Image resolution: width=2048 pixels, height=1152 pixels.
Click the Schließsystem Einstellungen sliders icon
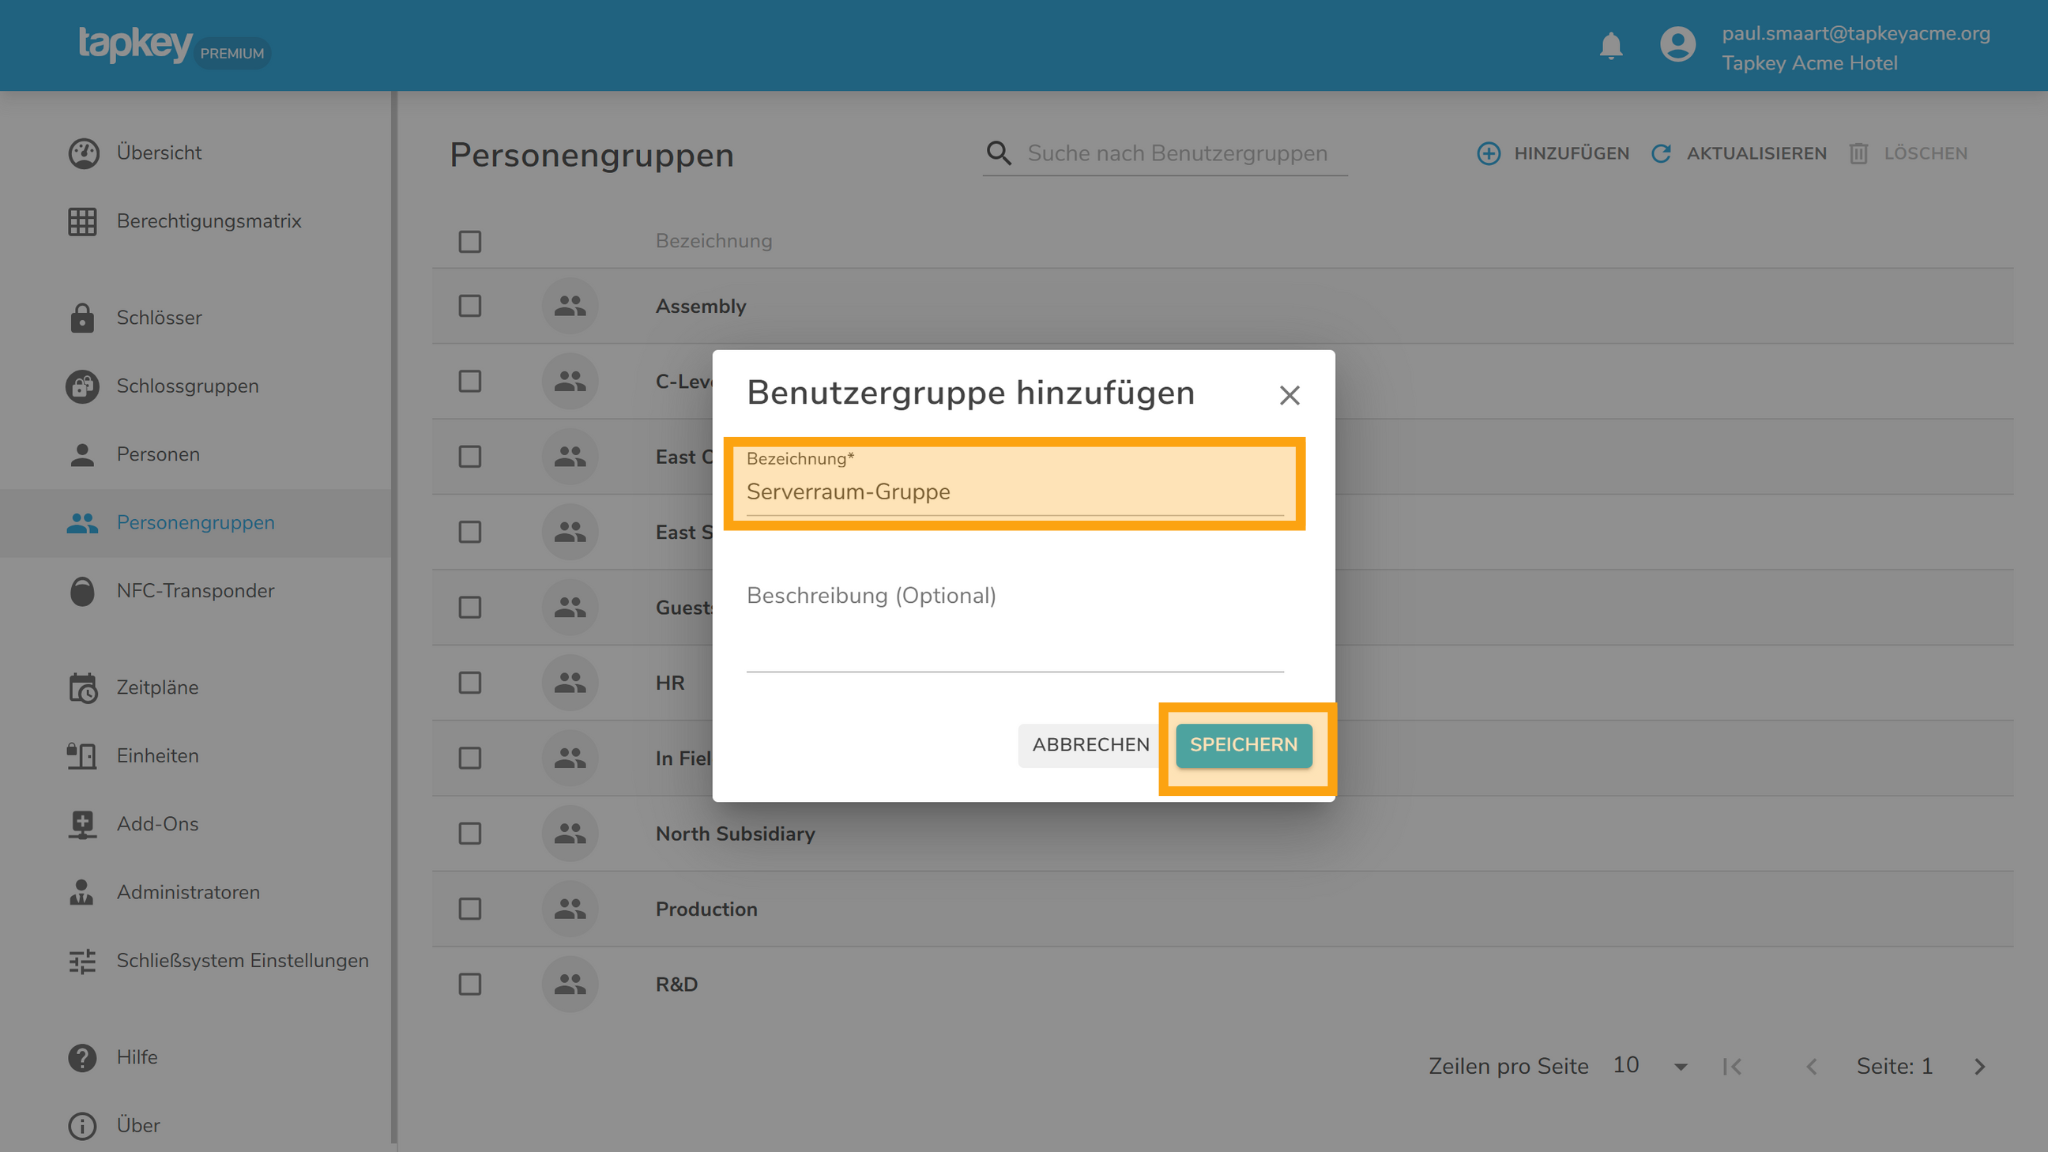coord(83,961)
